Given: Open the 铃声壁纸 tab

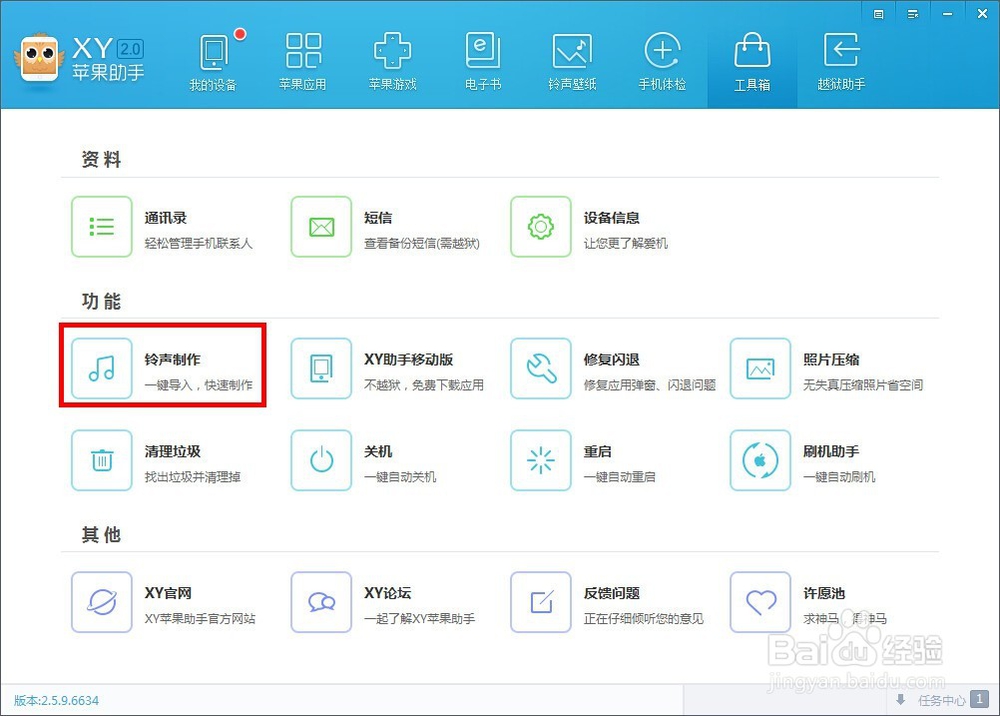Looking at the screenshot, I should pyautogui.click(x=572, y=62).
